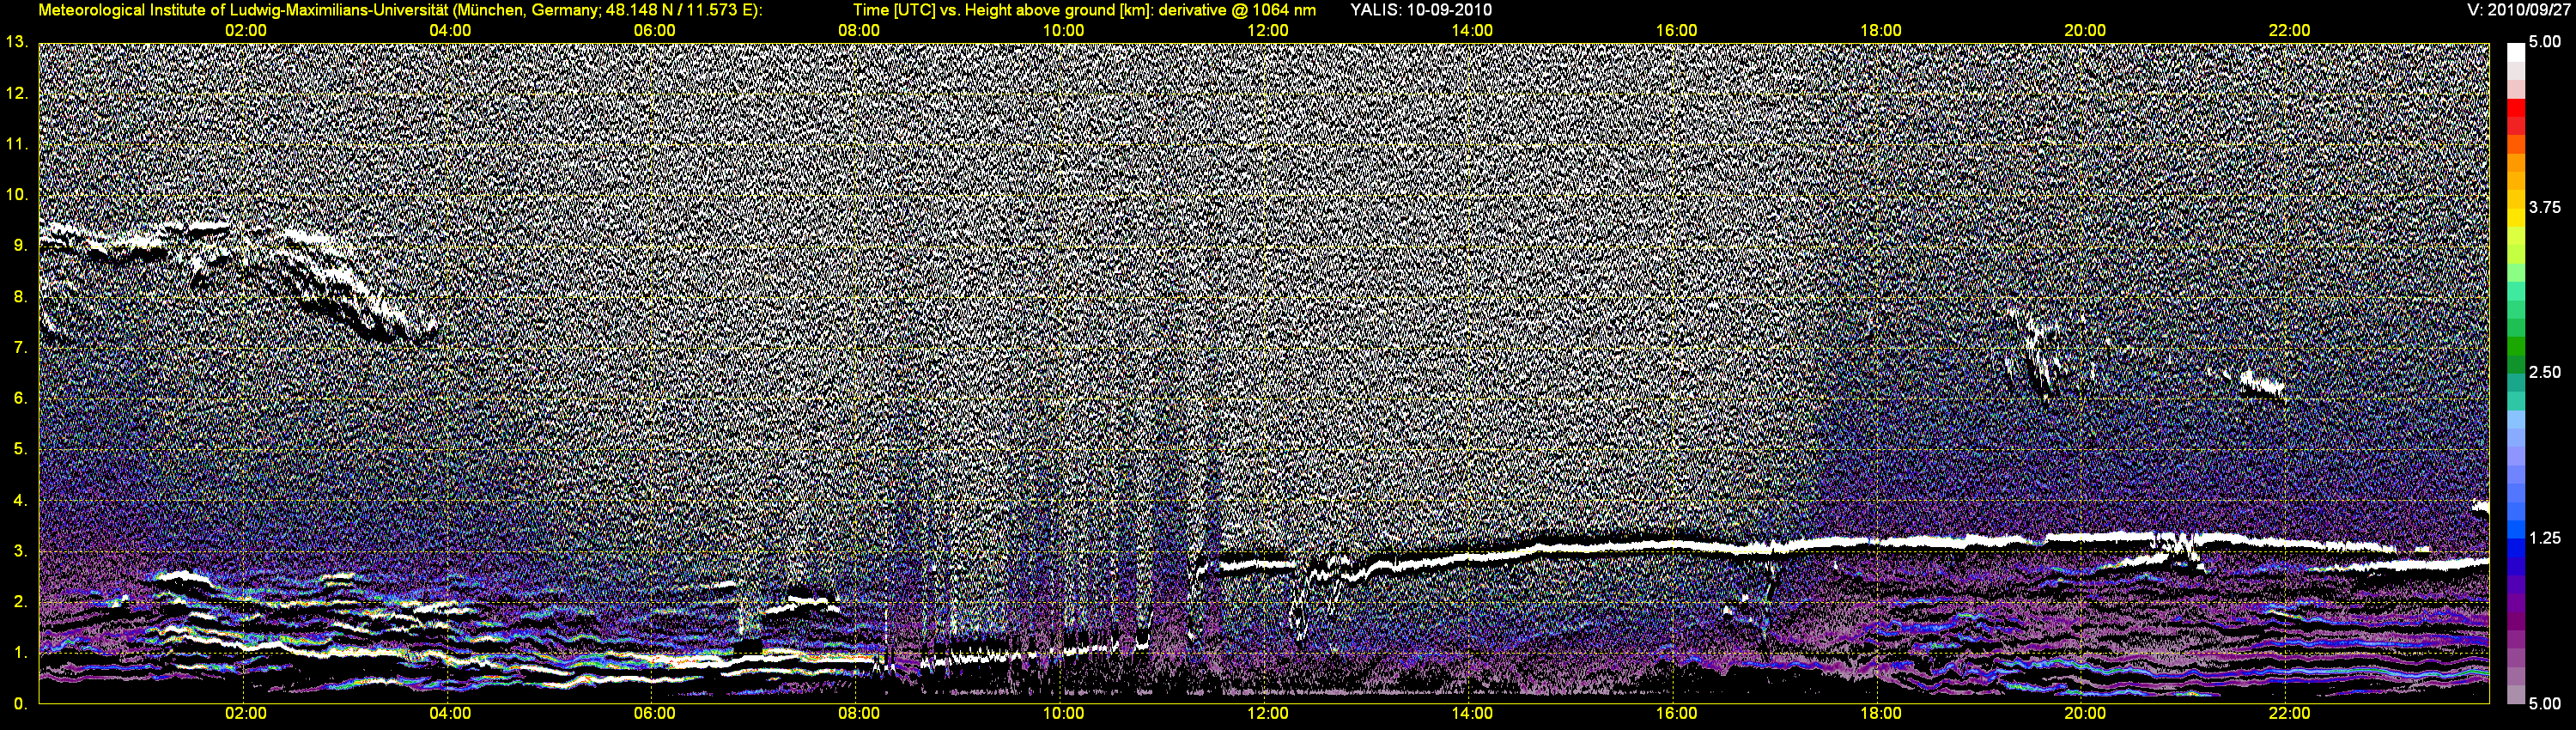Click the 12:00 label on the upper time axis
2576x730 pixels.
click(x=1267, y=31)
